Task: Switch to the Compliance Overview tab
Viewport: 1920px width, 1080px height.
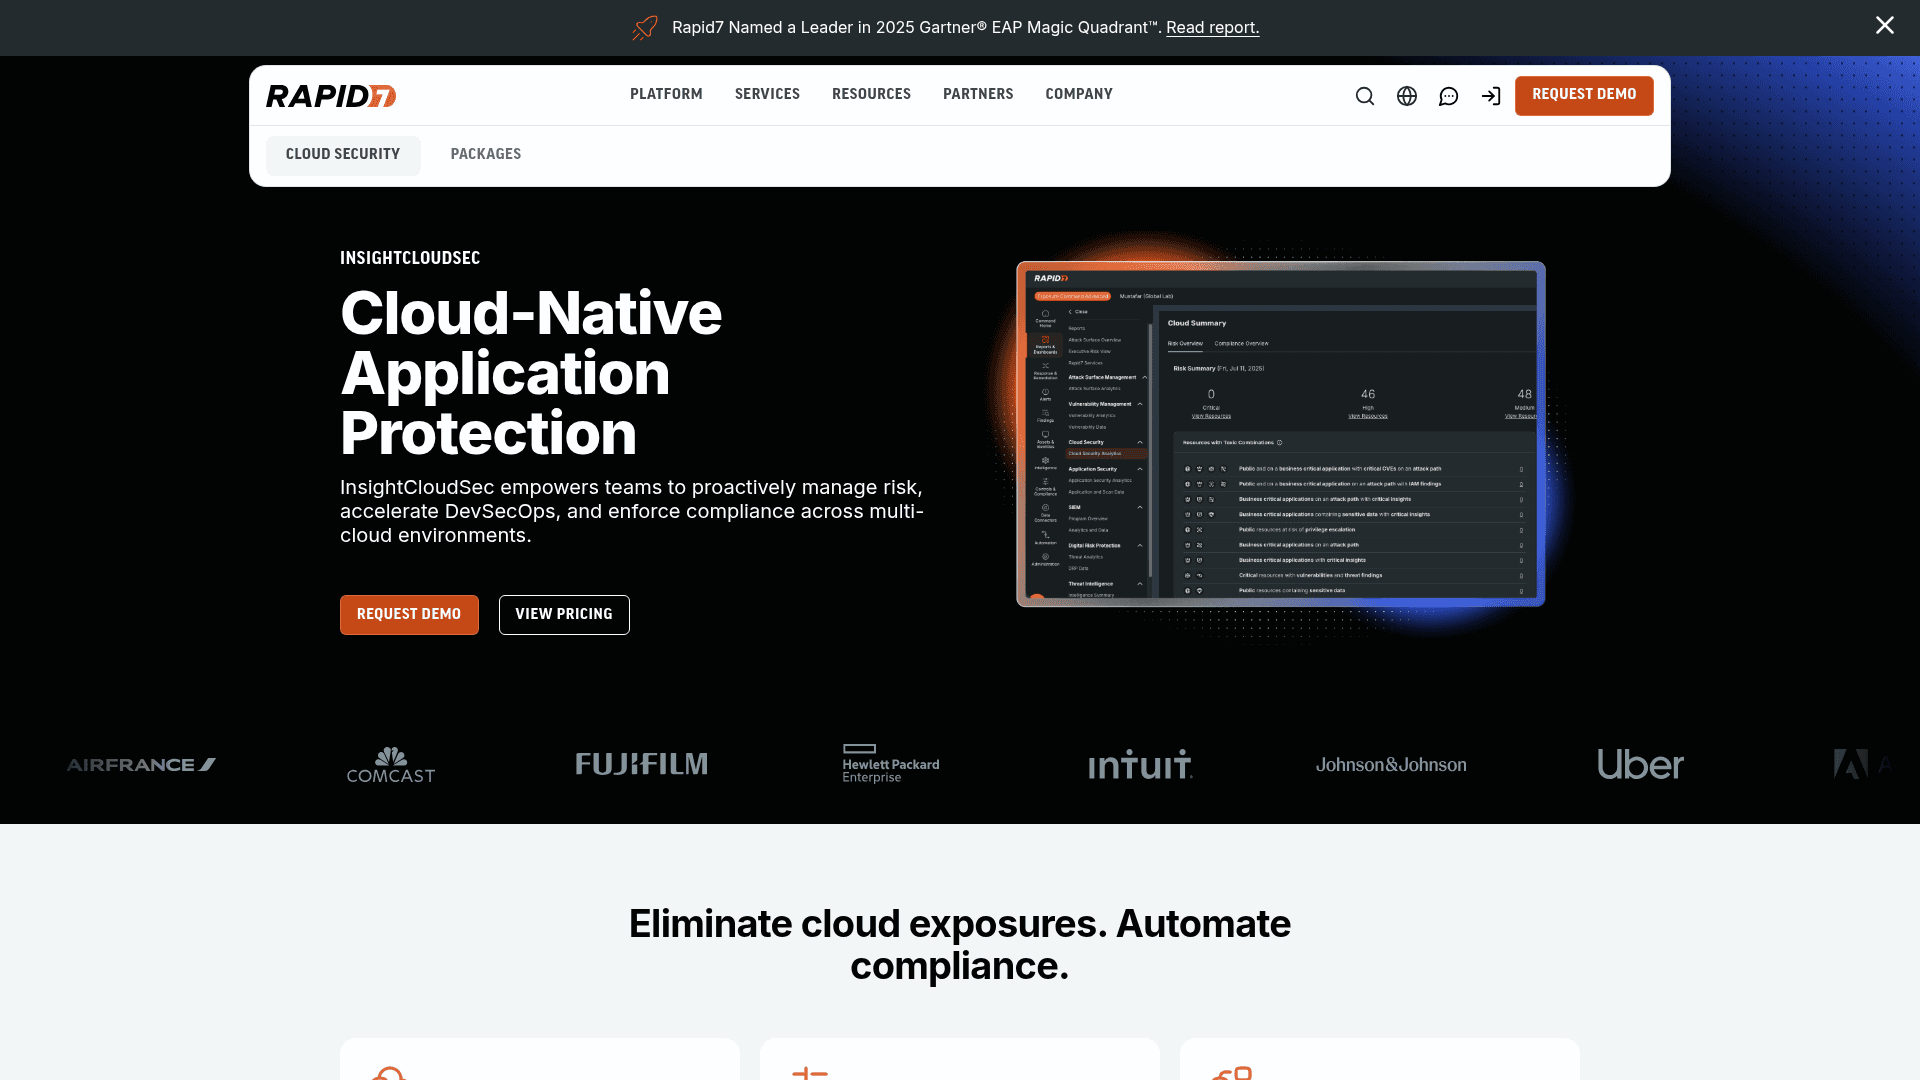Action: click(x=1242, y=344)
